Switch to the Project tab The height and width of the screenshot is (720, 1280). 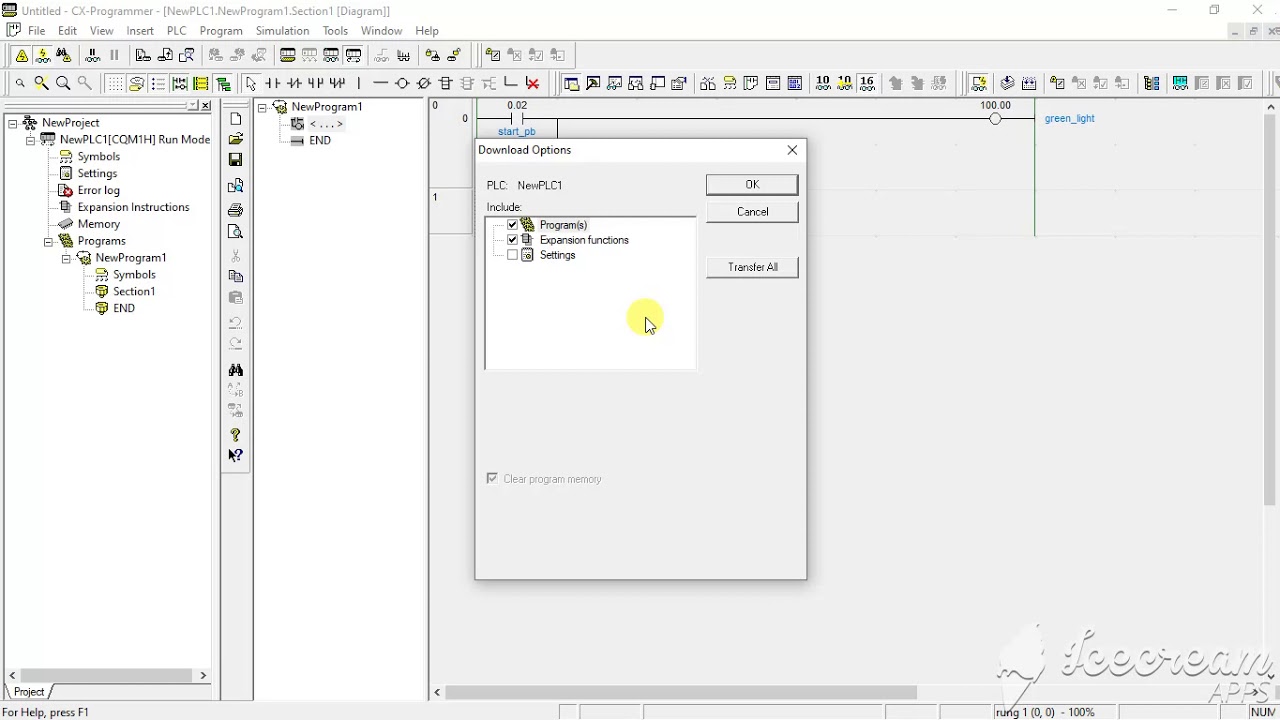28,692
